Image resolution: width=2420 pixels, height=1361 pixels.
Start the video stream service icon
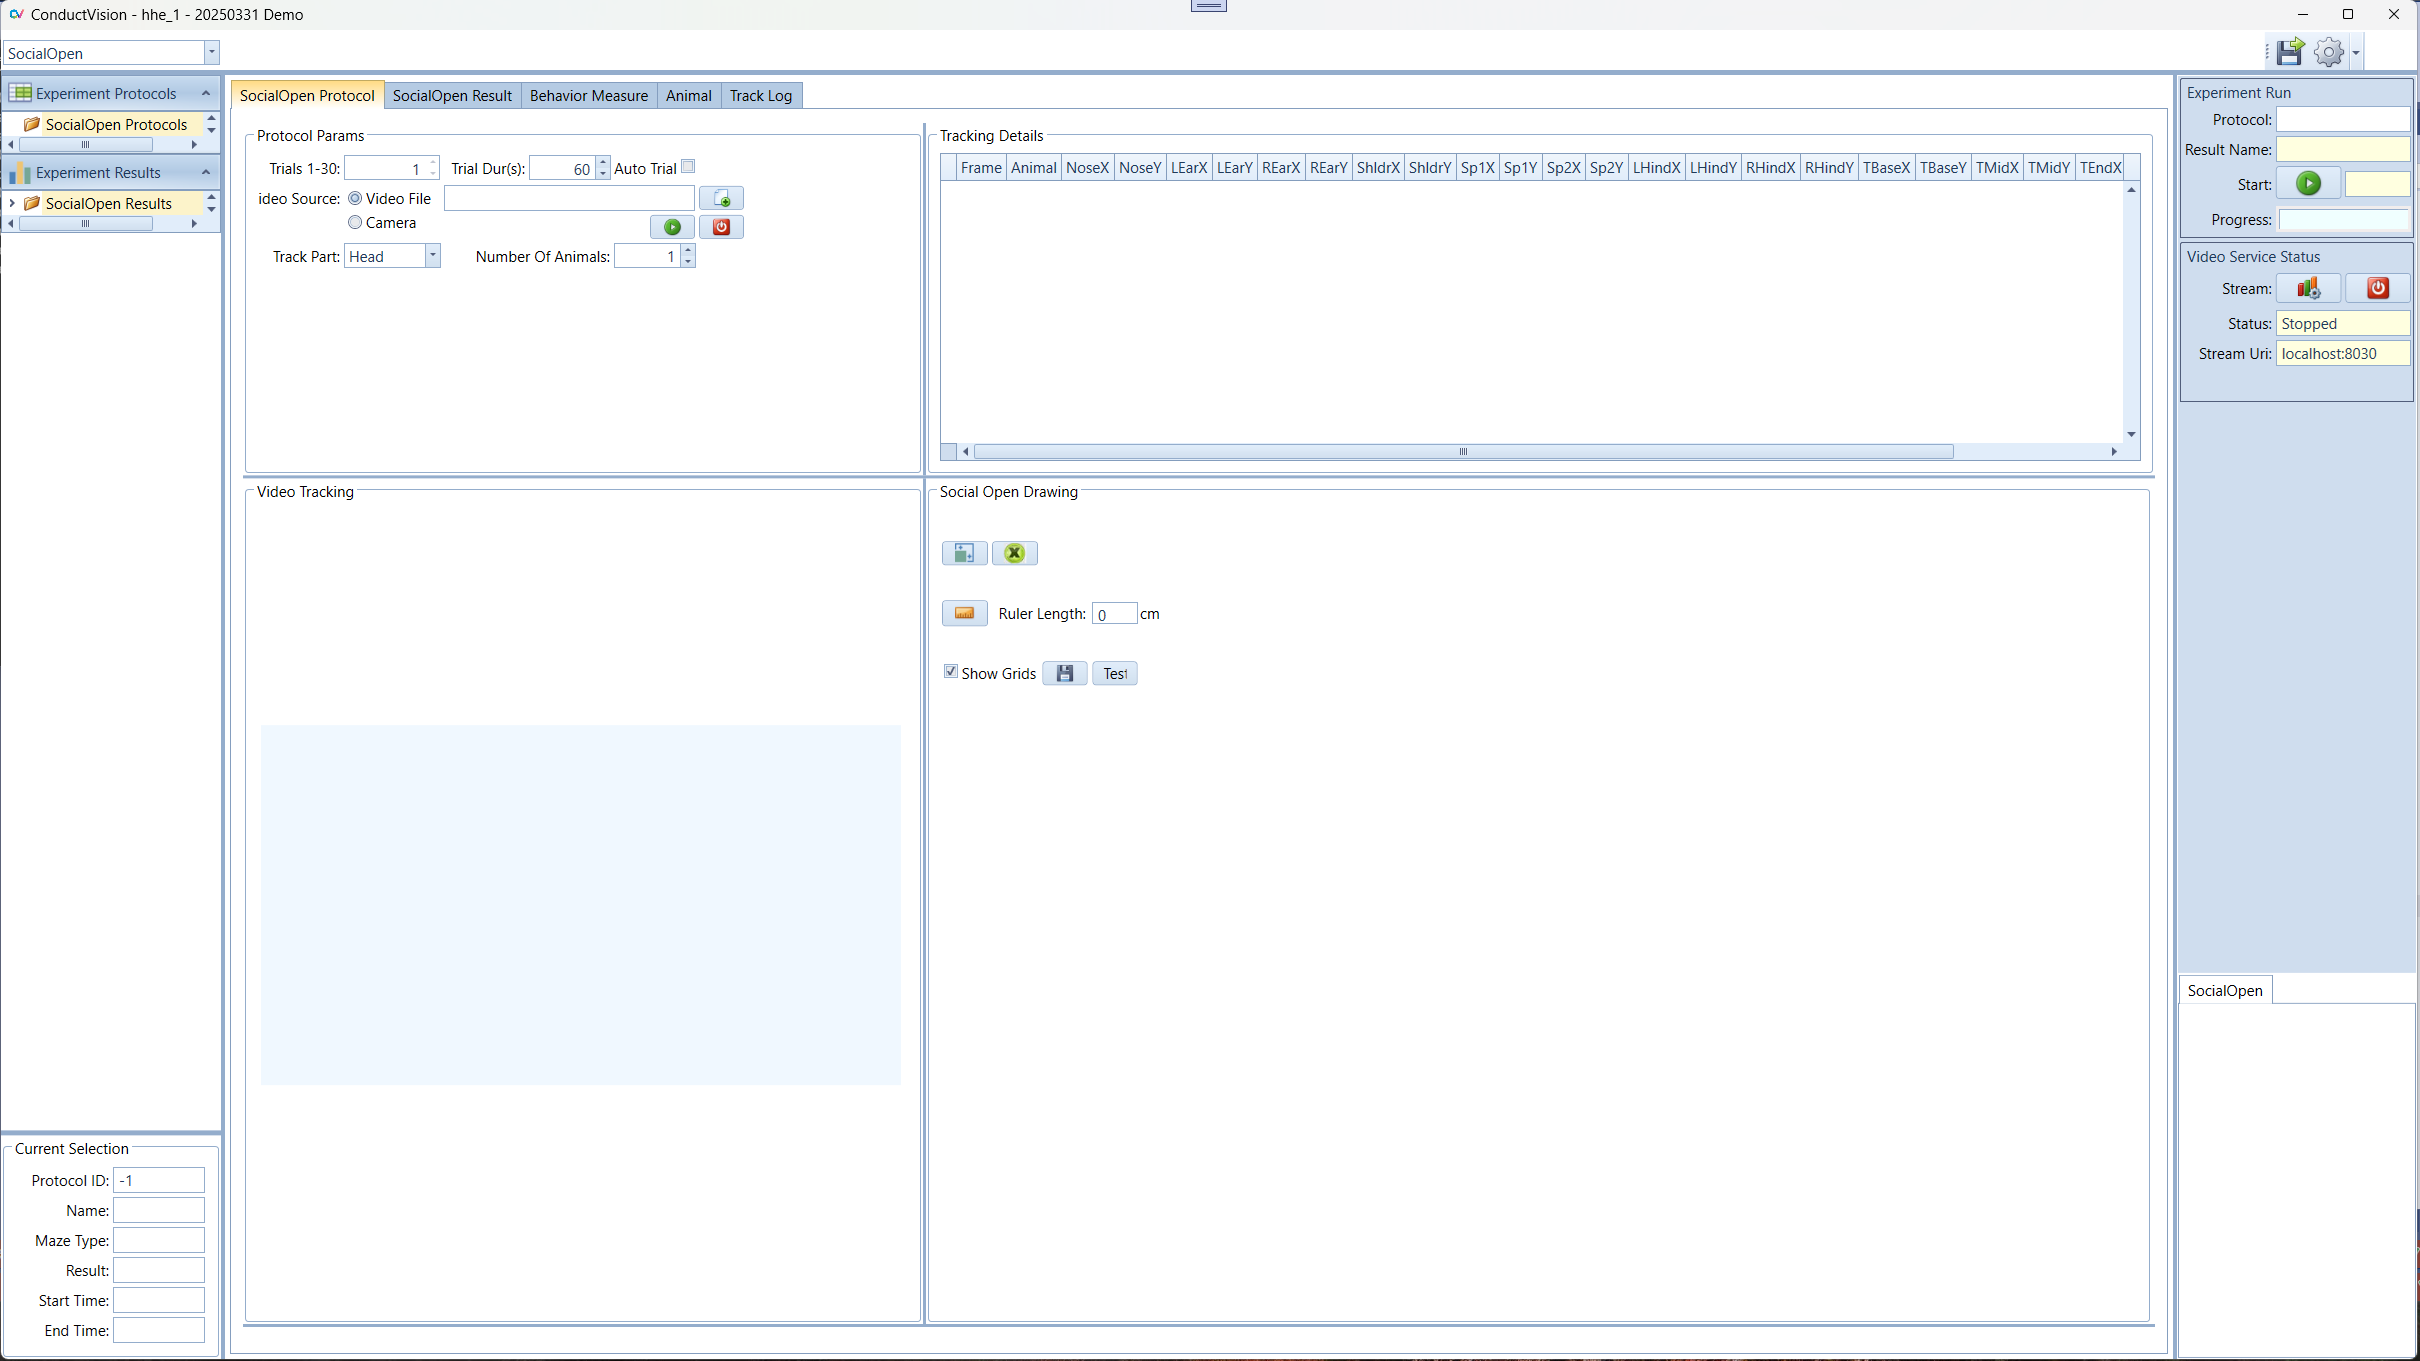[2308, 288]
